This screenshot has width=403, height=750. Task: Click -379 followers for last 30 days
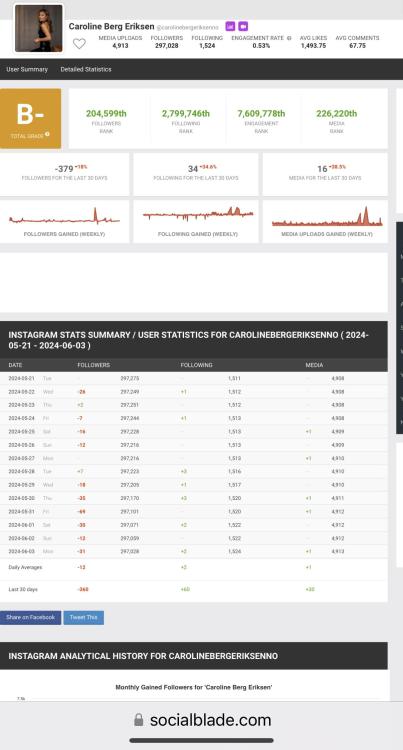click(65, 169)
